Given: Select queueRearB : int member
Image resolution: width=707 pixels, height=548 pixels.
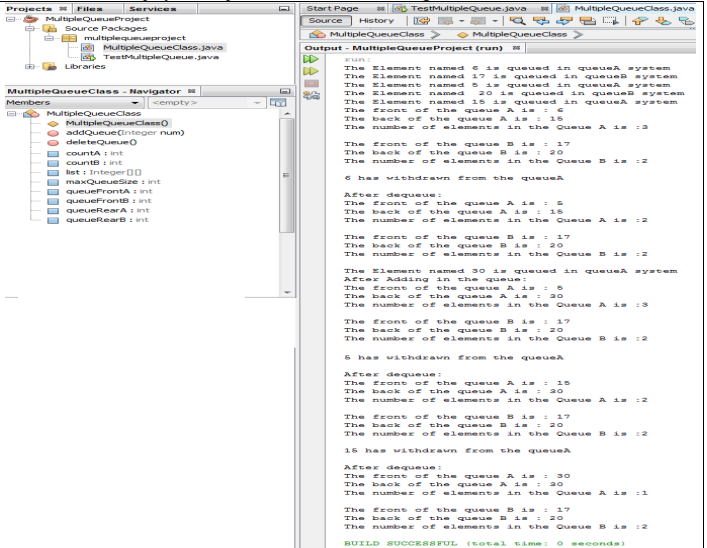Looking at the screenshot, I should coord(107,220).
